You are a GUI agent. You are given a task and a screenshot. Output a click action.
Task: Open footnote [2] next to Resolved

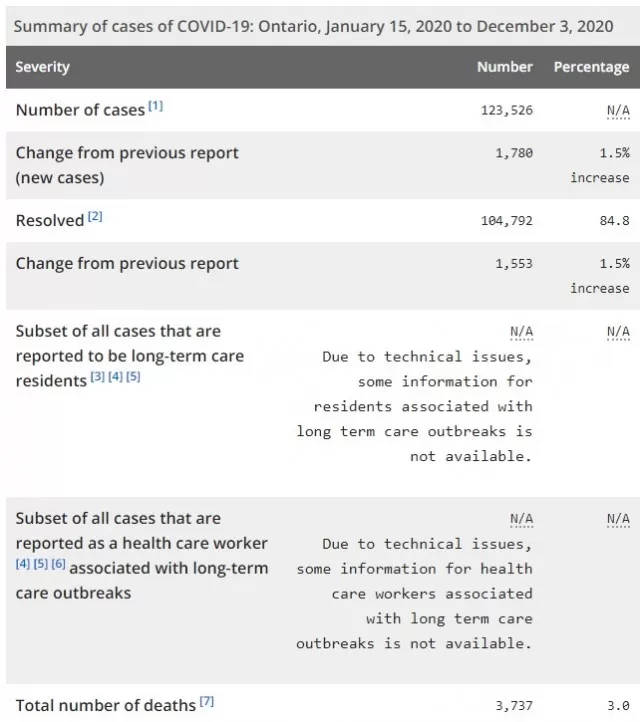pyautogui.click(x=95, y=216)
